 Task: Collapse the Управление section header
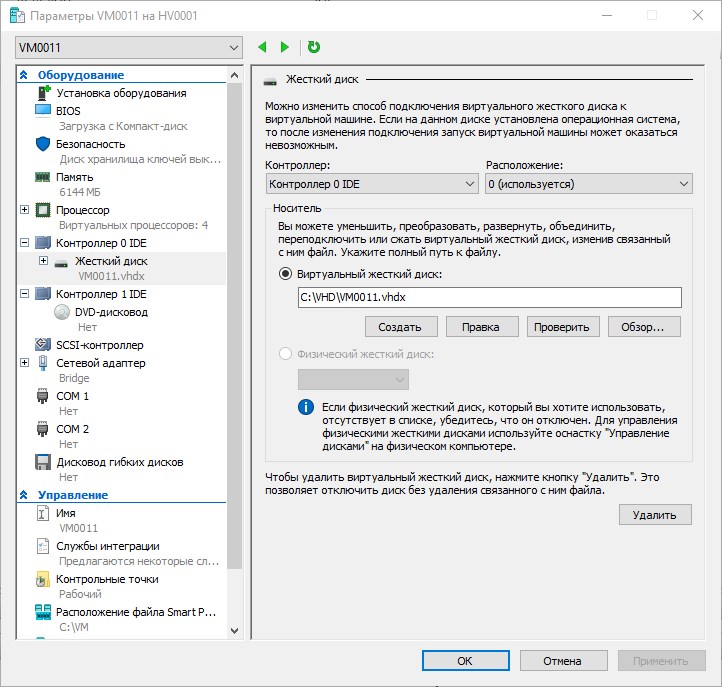pos(24,495)
